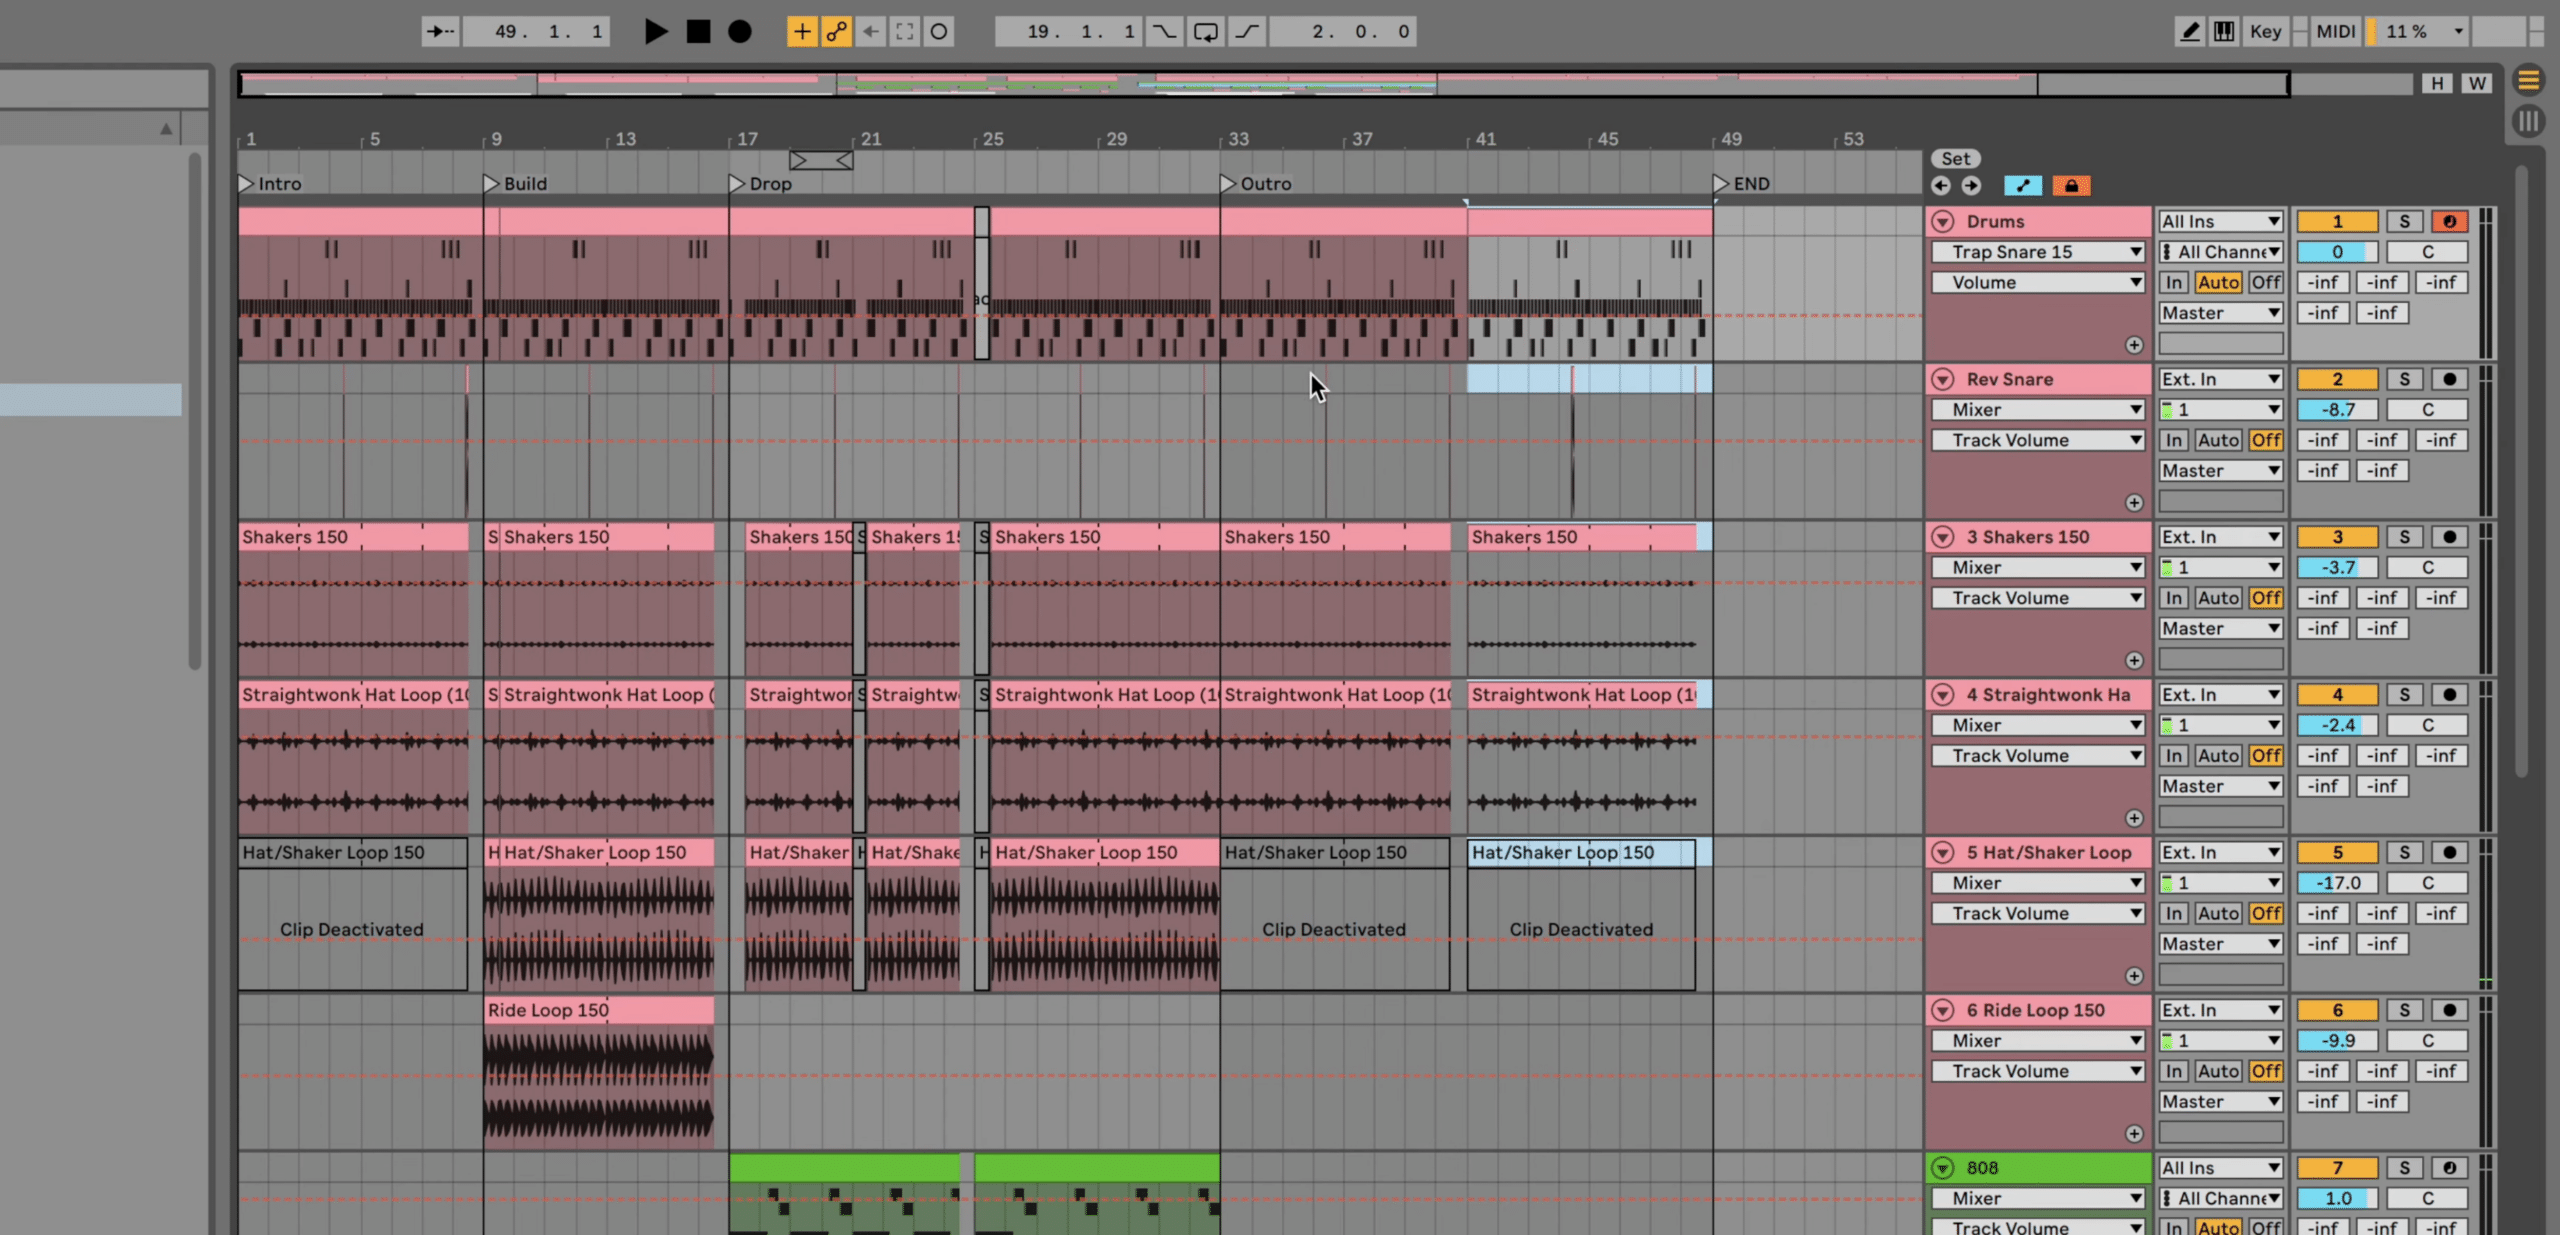Image resolution: width=2560 pixels, height=1235 pixels.
Task: Open Rev Snare Track Volume chooser
Action: pos(2038,440)
